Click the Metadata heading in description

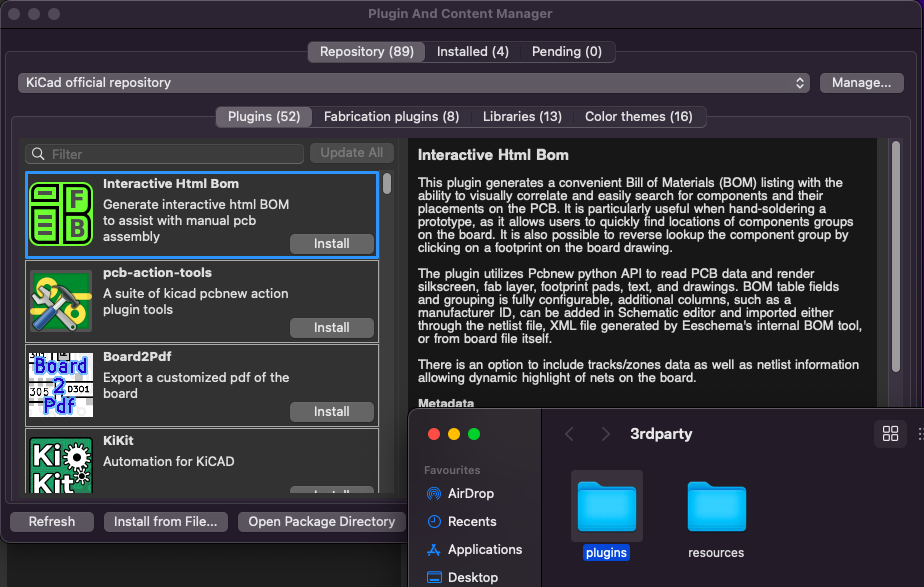(446, 403)
